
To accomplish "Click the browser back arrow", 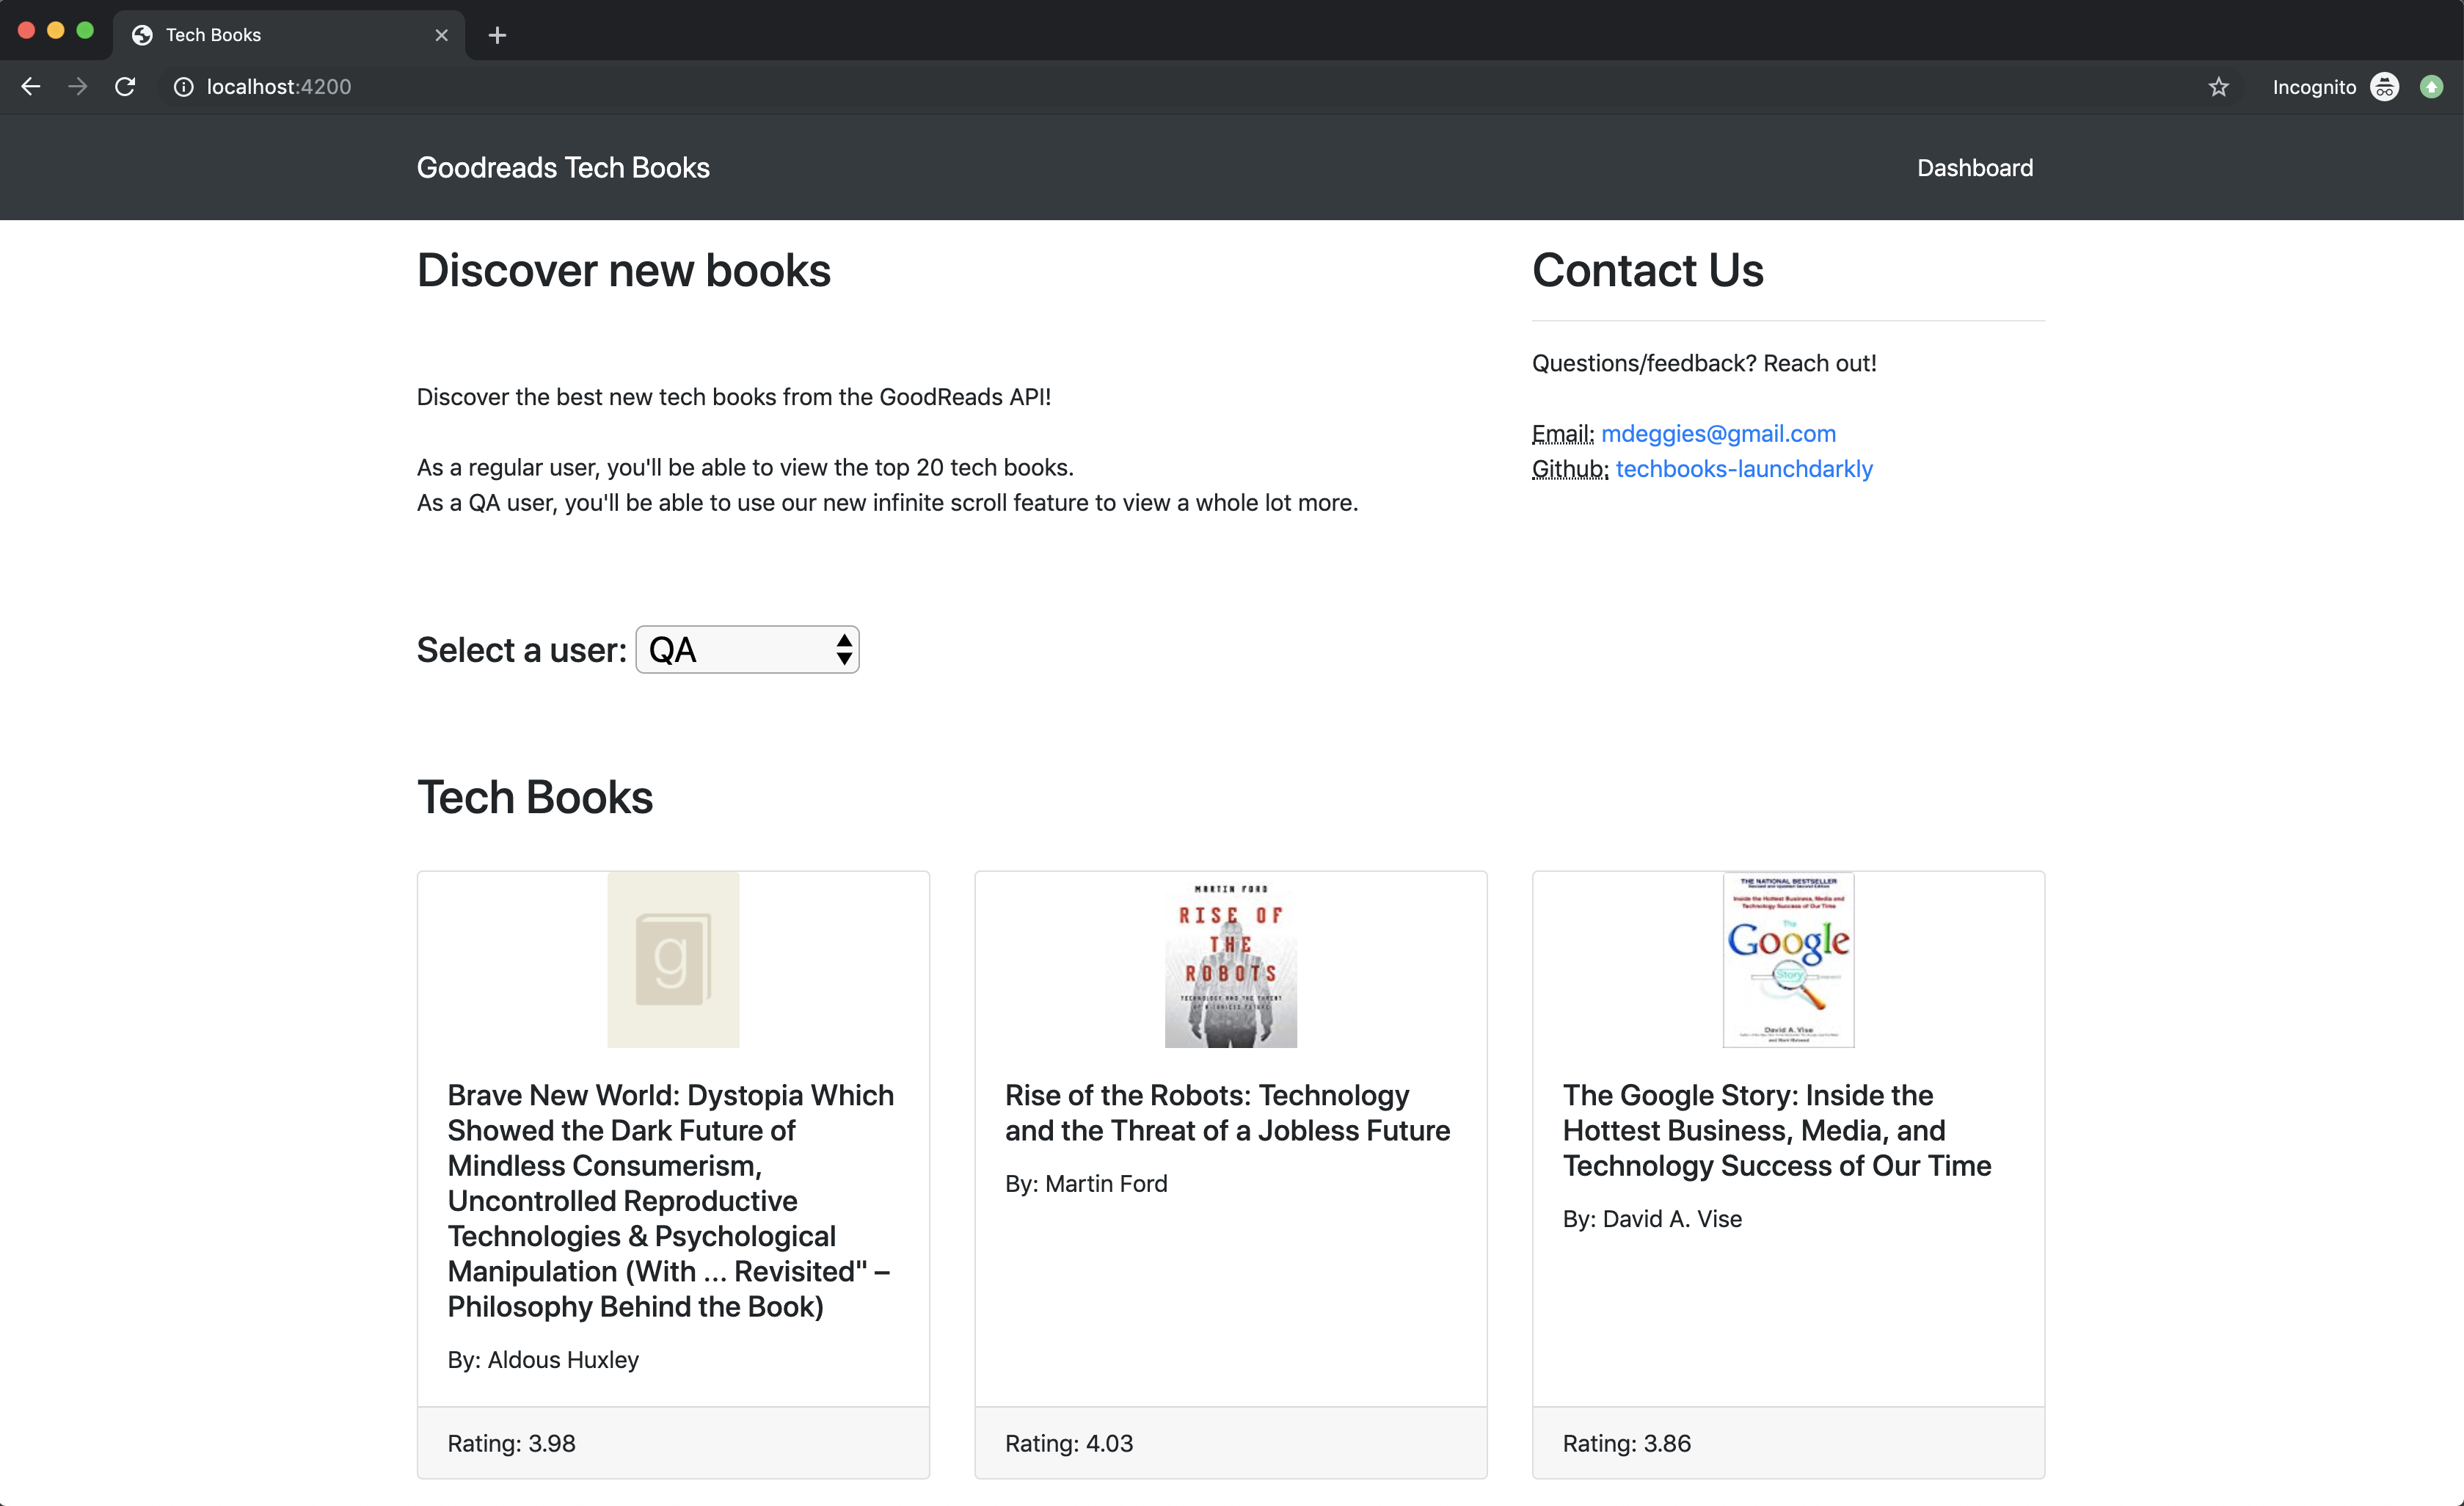I will pos(31,87).
